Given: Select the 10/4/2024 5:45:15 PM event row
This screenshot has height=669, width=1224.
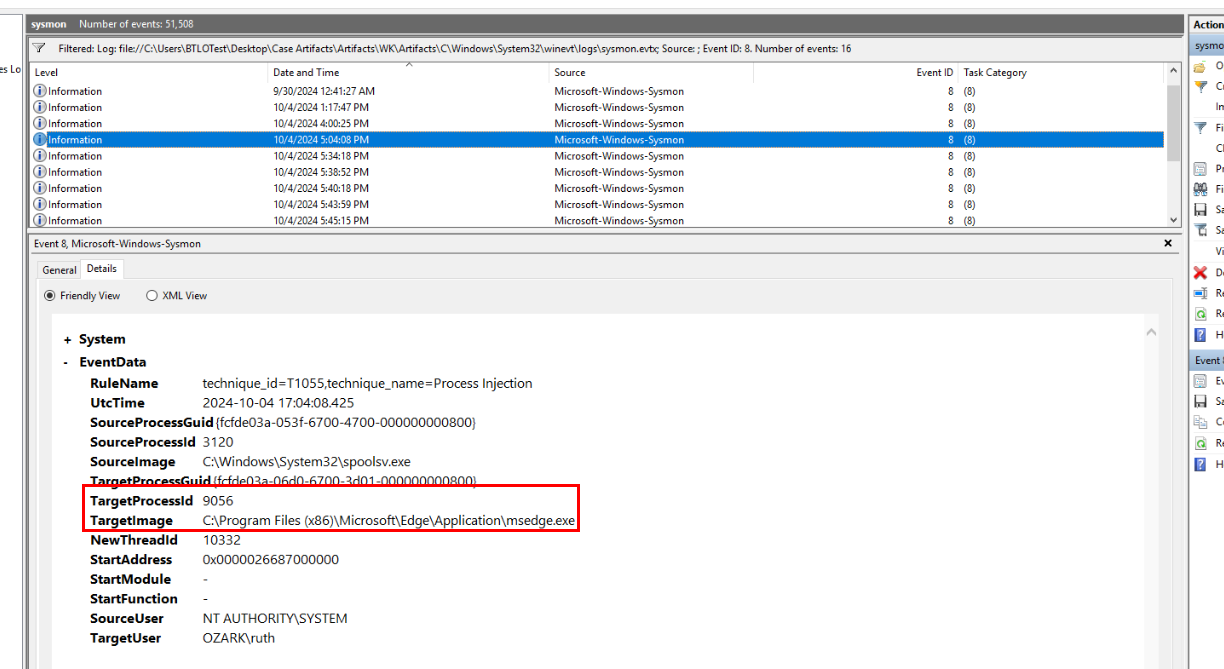Looking at the screenshot, I should (598, 220).
